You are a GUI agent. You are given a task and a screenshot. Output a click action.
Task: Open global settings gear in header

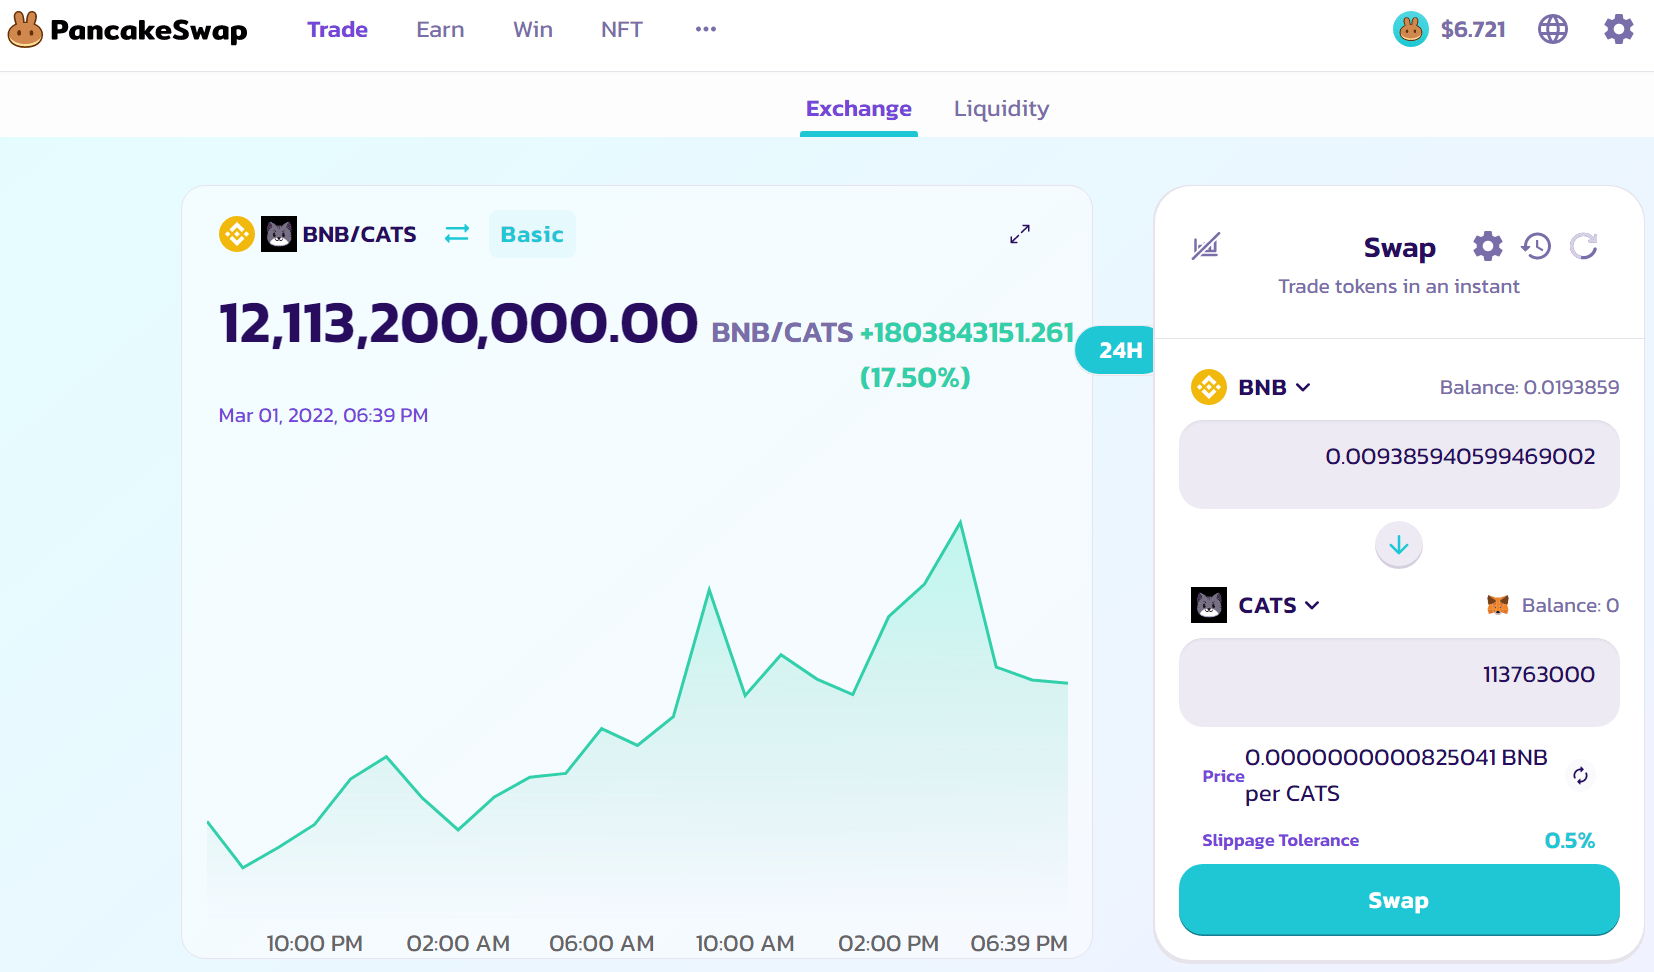coord(1618,30)
